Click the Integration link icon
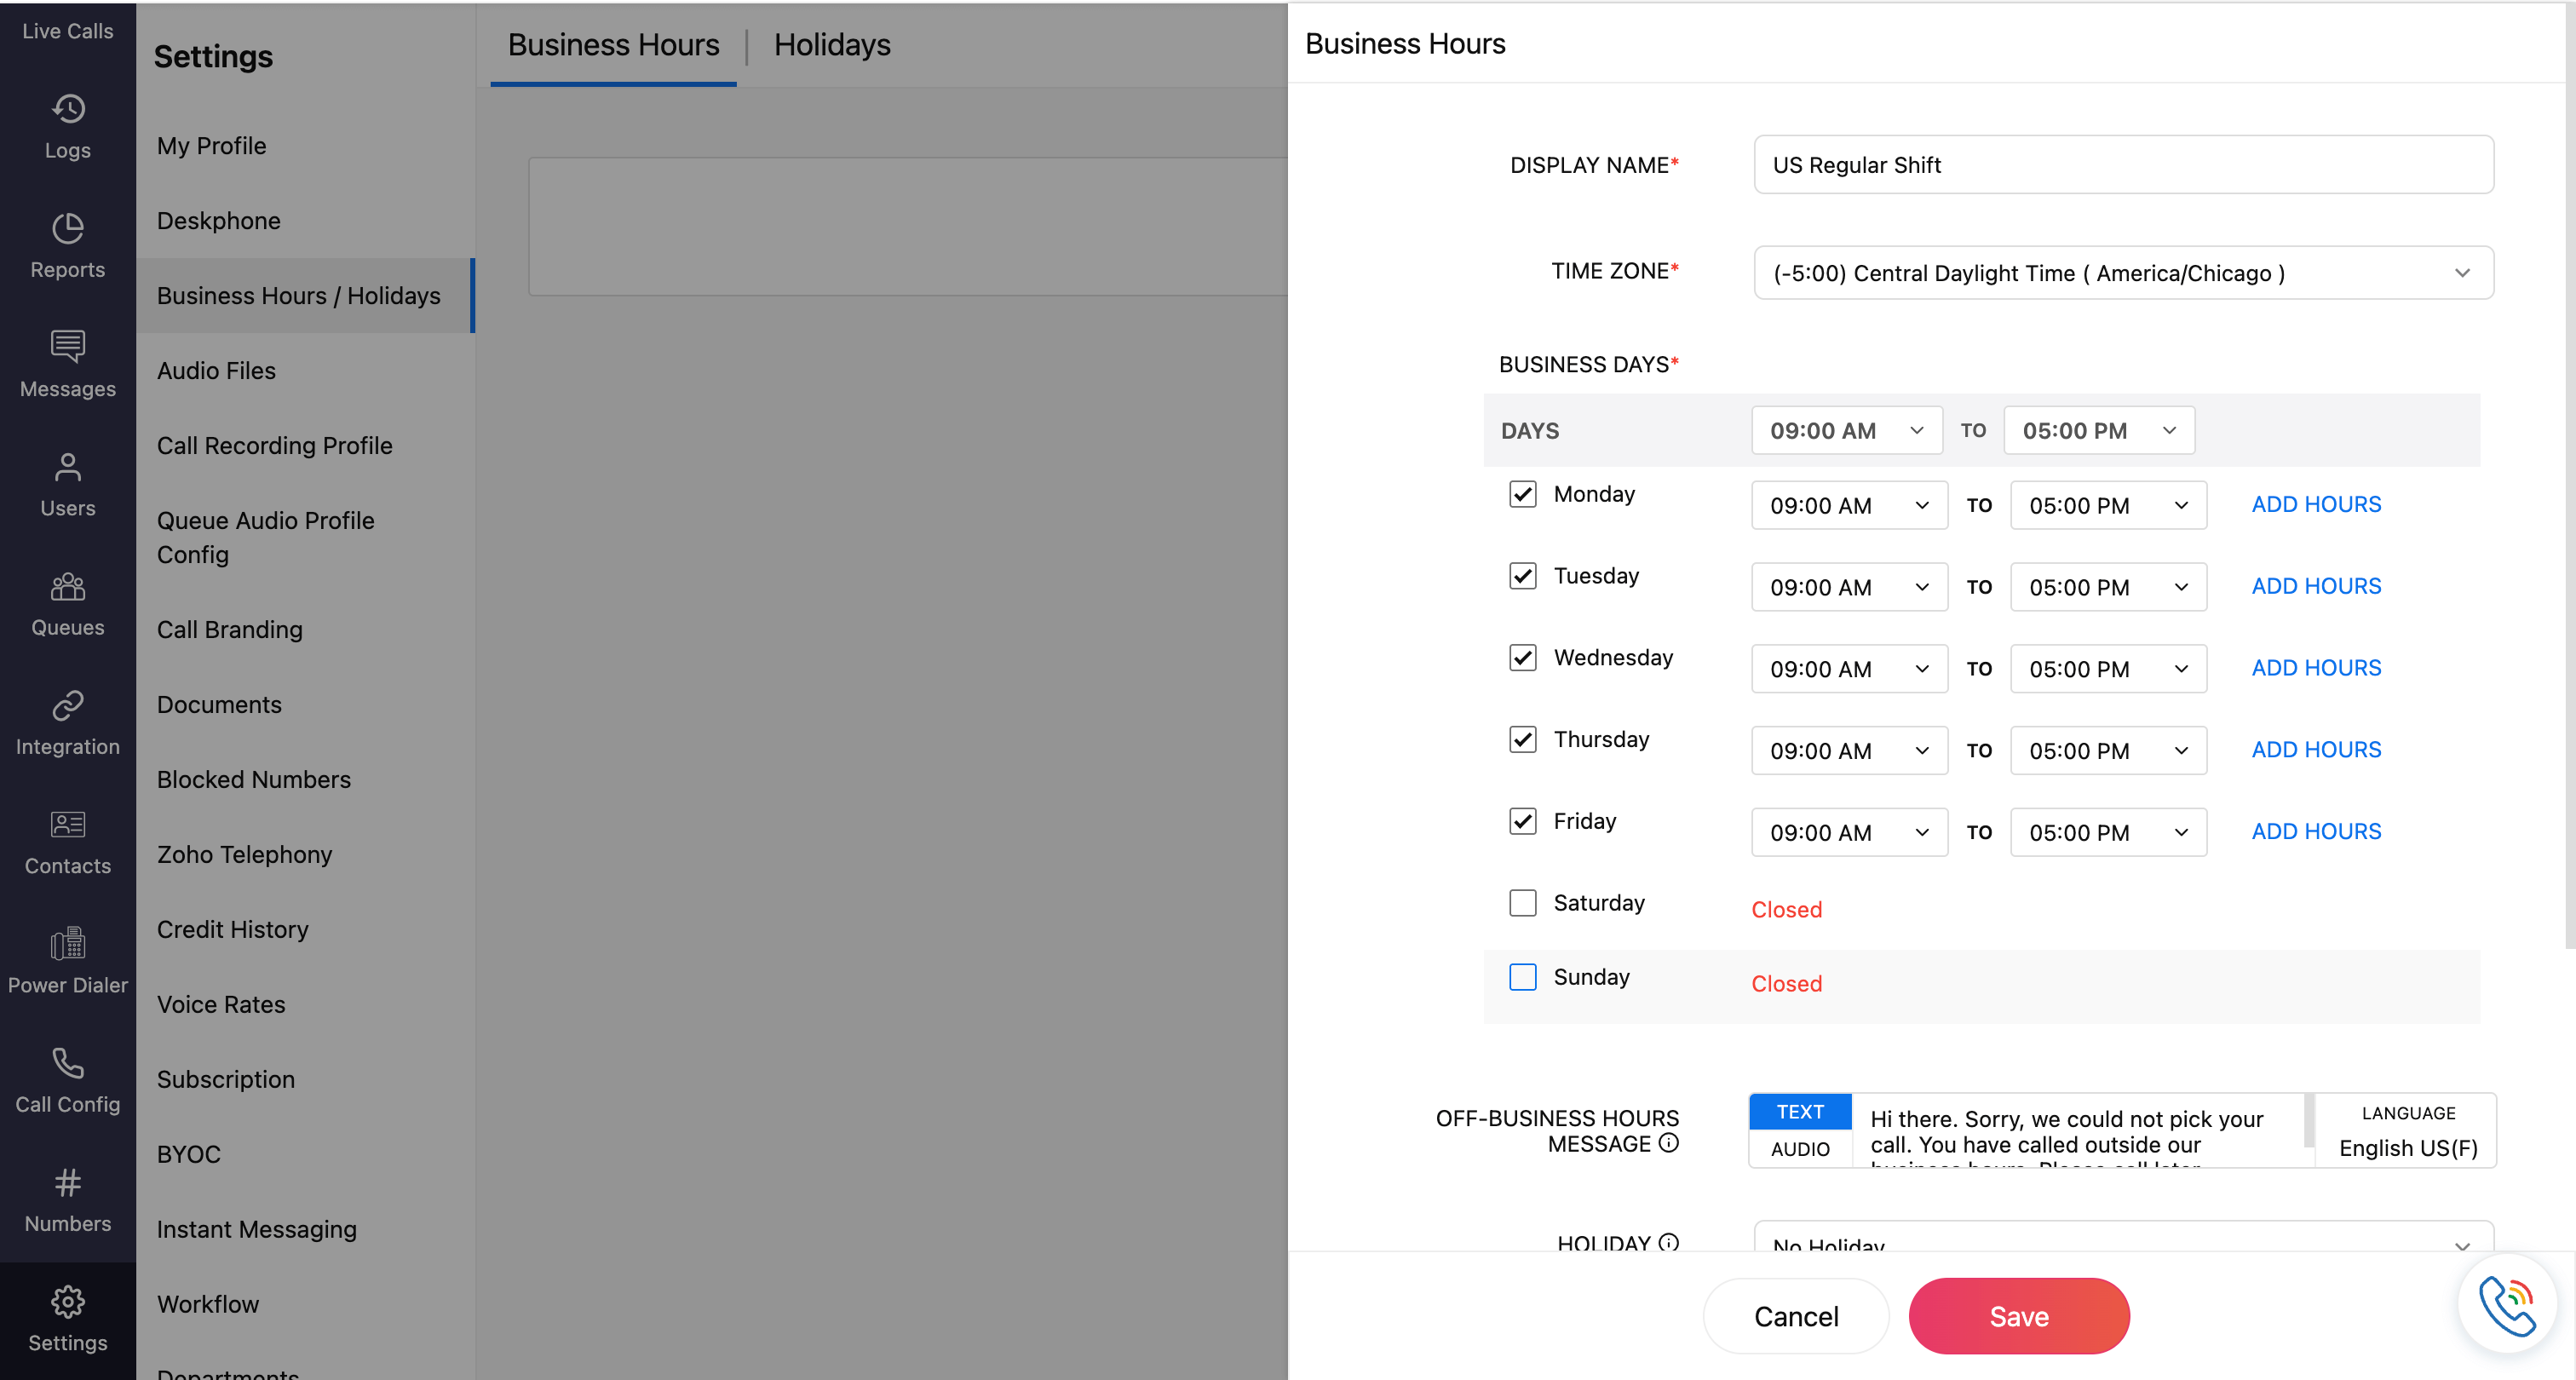The image size is (2576, 1380). point(68,705)
